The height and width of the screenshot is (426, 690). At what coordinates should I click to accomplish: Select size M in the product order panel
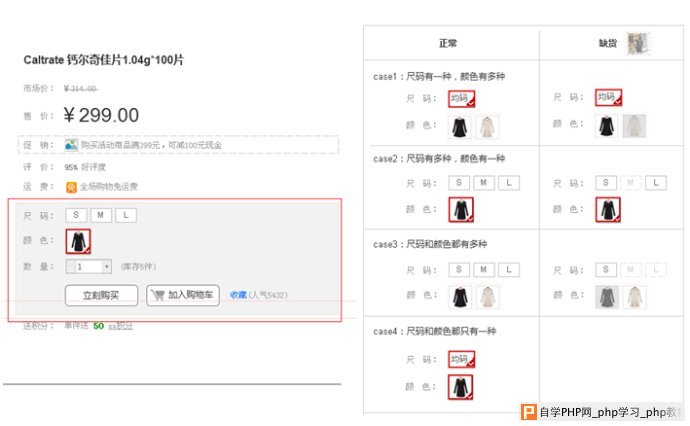pos(101,215)
